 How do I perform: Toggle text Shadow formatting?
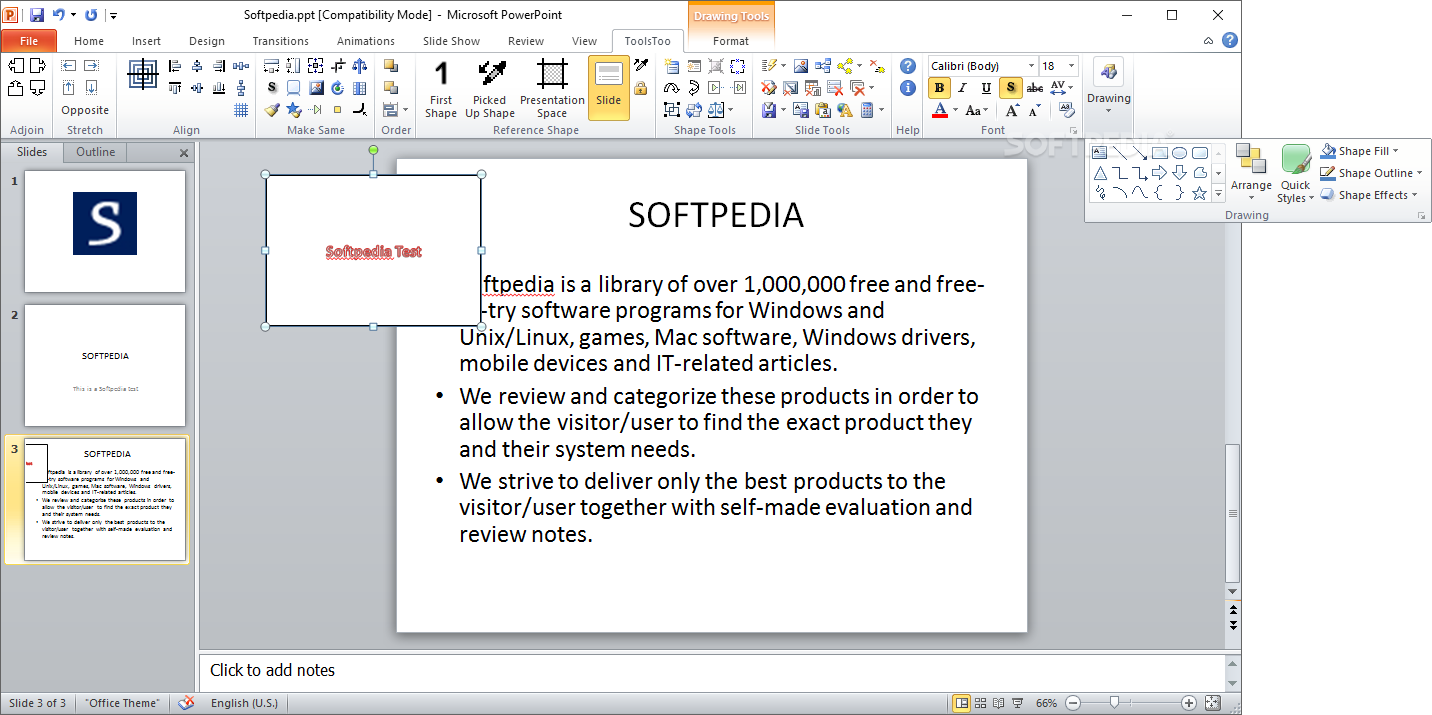1011,88
